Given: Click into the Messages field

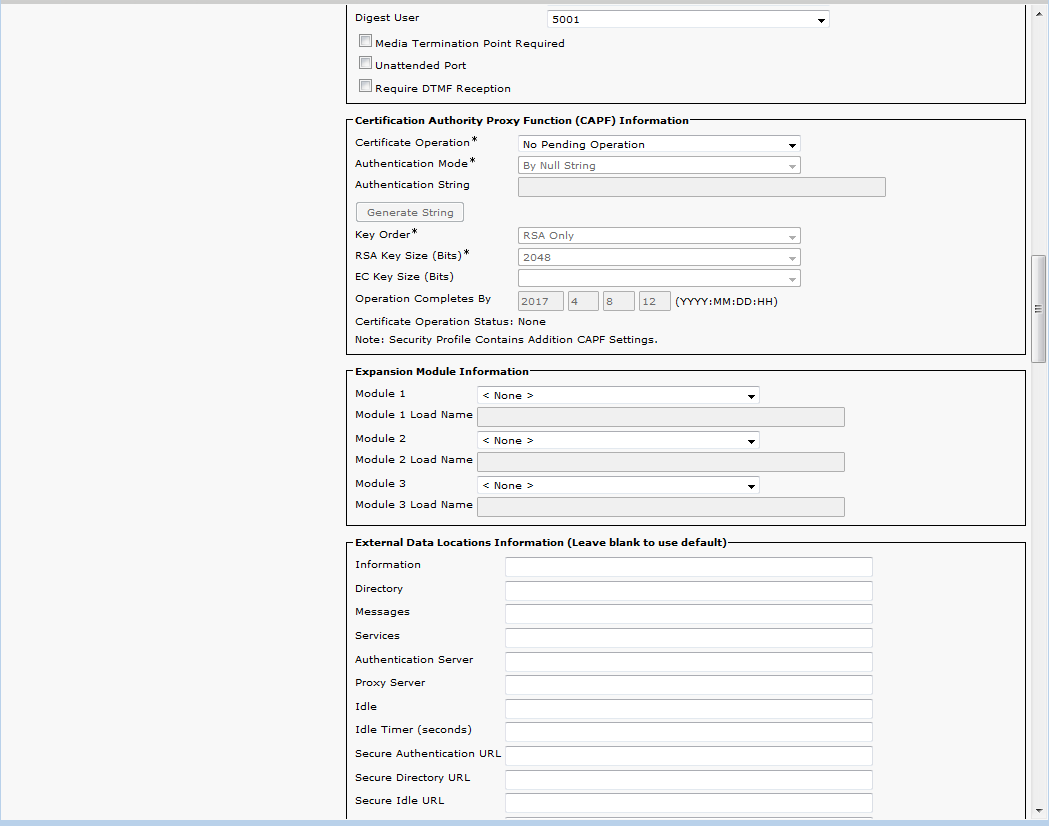Looking at the screenshot, I should coord(688,614).
